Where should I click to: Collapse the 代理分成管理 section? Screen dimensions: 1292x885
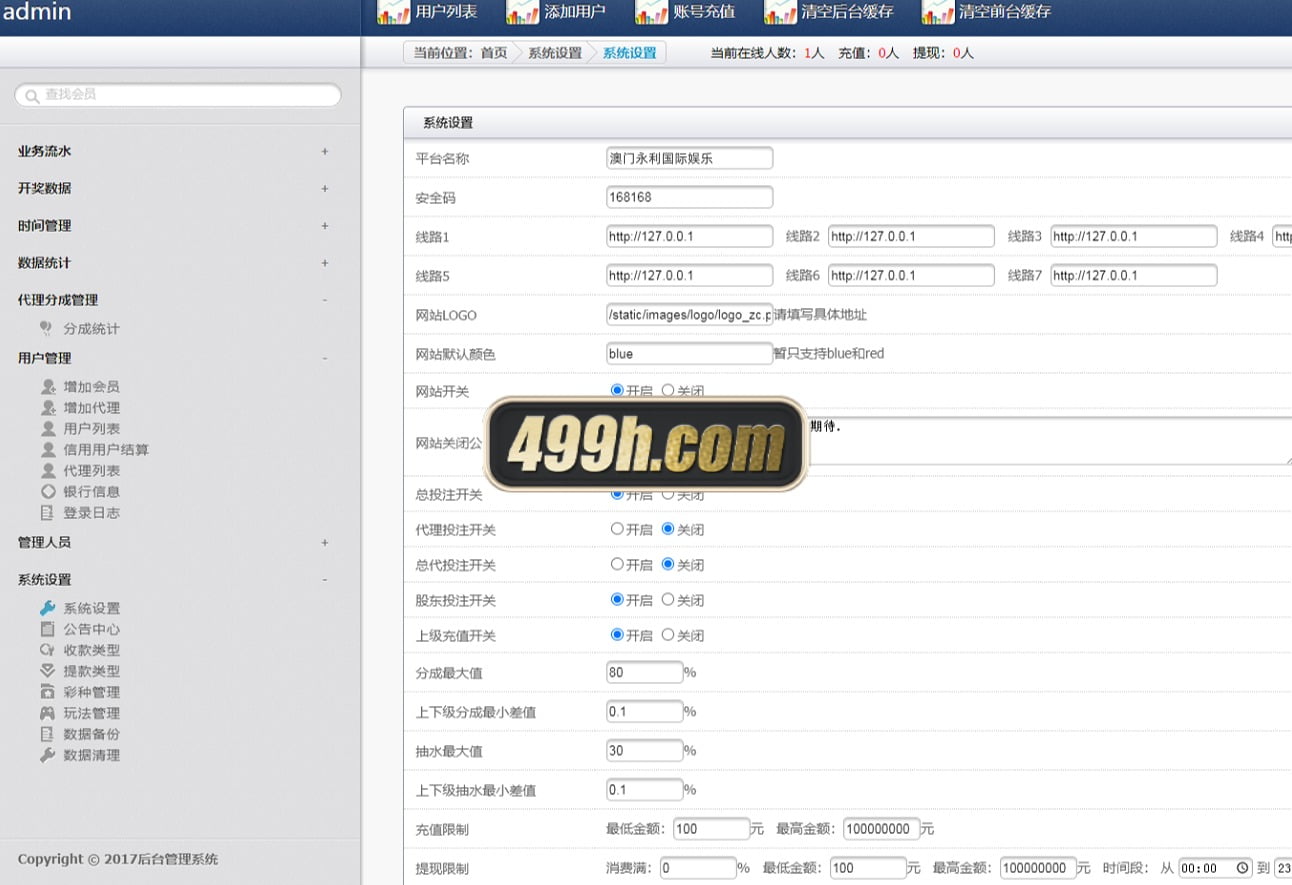tap(325, 300)
